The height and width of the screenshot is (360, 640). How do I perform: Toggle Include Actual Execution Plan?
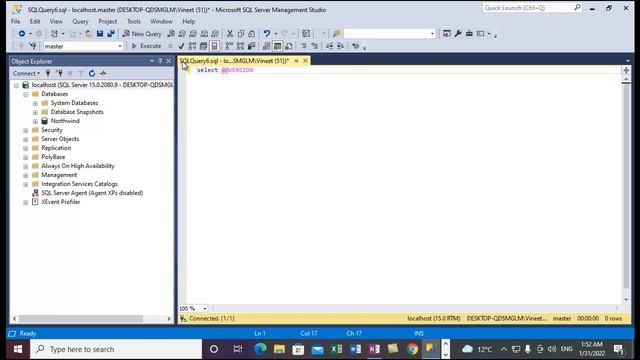click(x=229, y=46)
